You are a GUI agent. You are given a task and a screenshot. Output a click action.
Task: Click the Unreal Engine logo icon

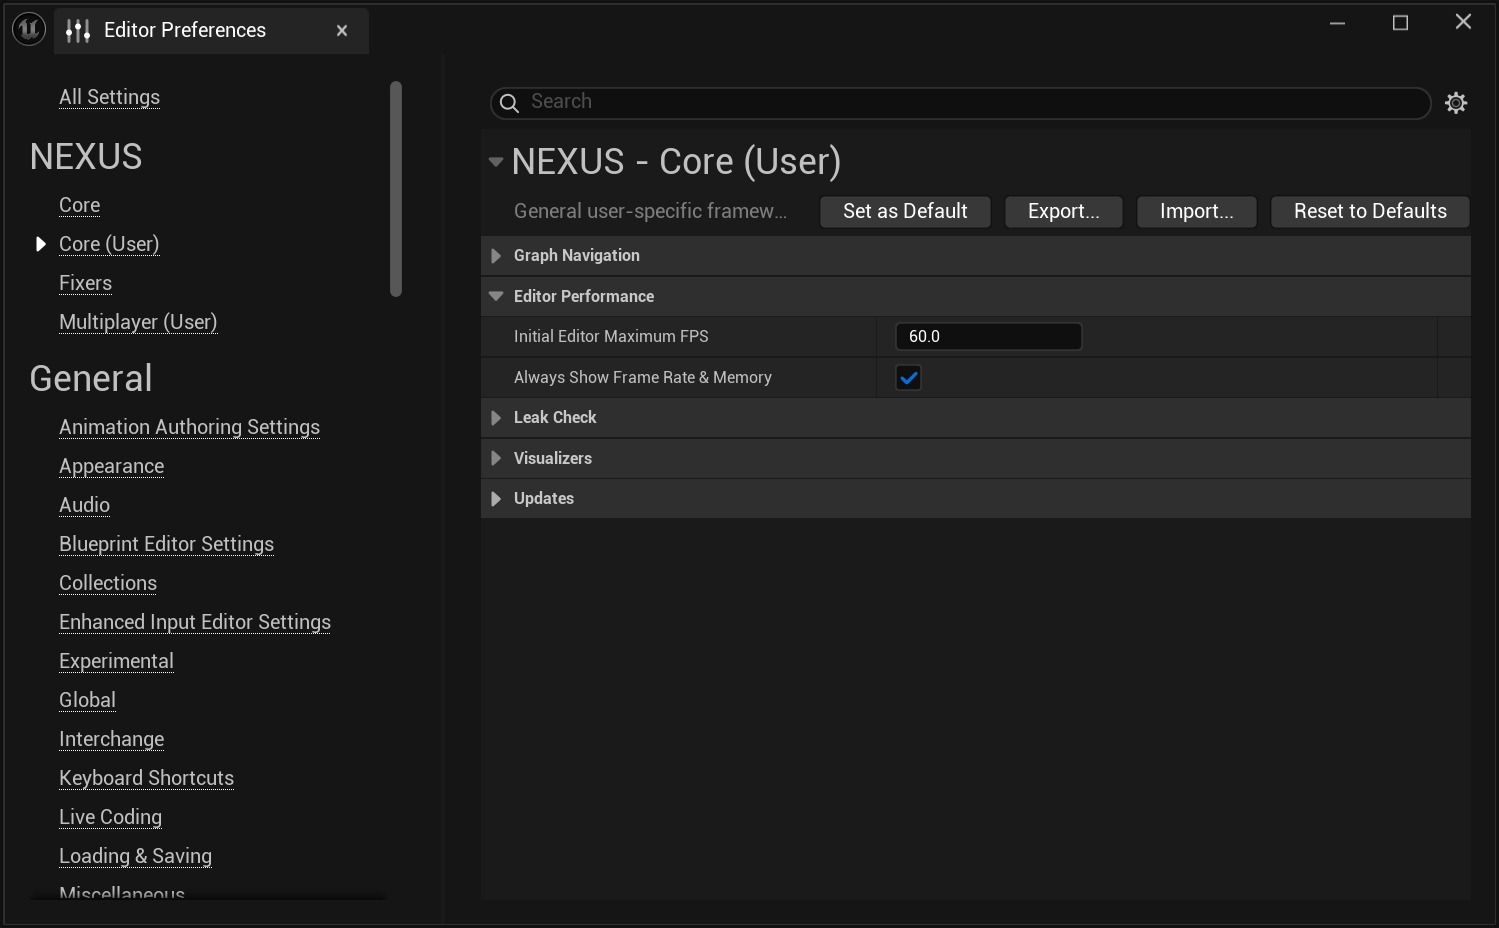[28, 29]
